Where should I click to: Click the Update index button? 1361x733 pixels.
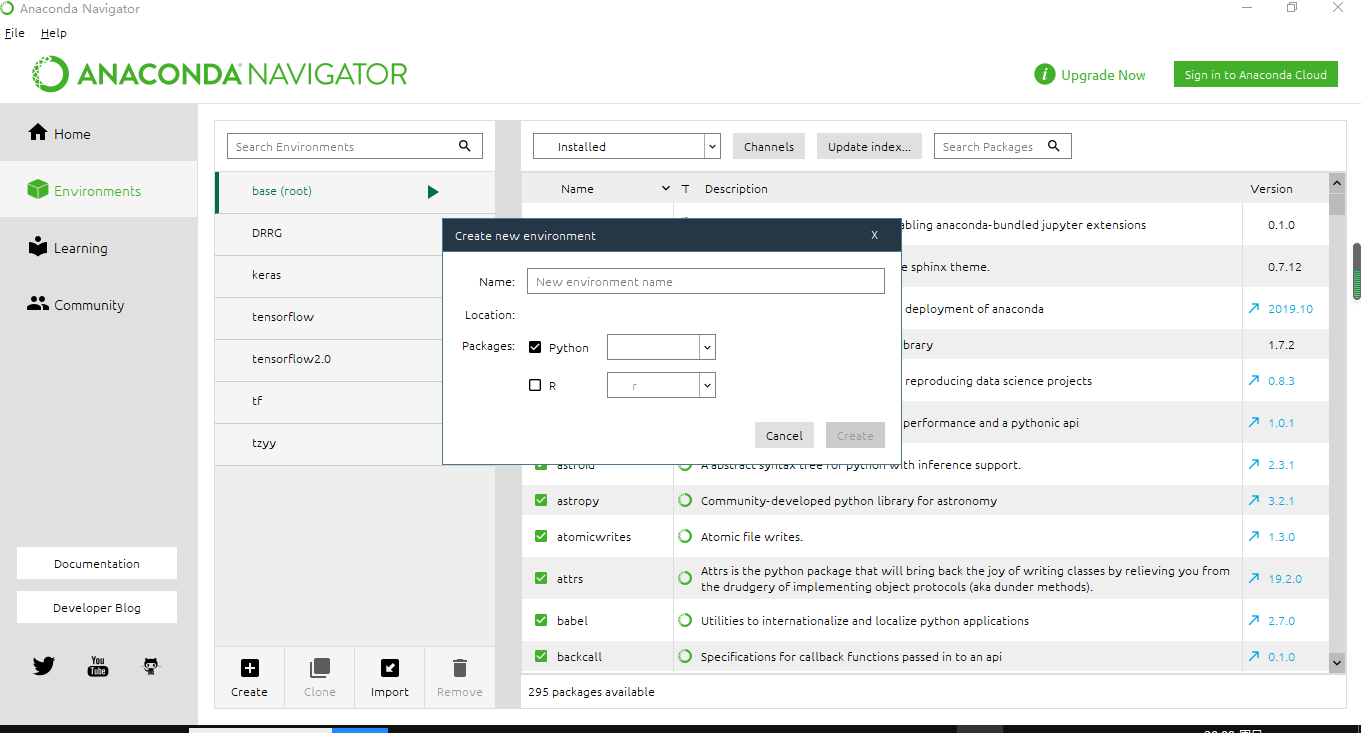click(x=869, y=146)
